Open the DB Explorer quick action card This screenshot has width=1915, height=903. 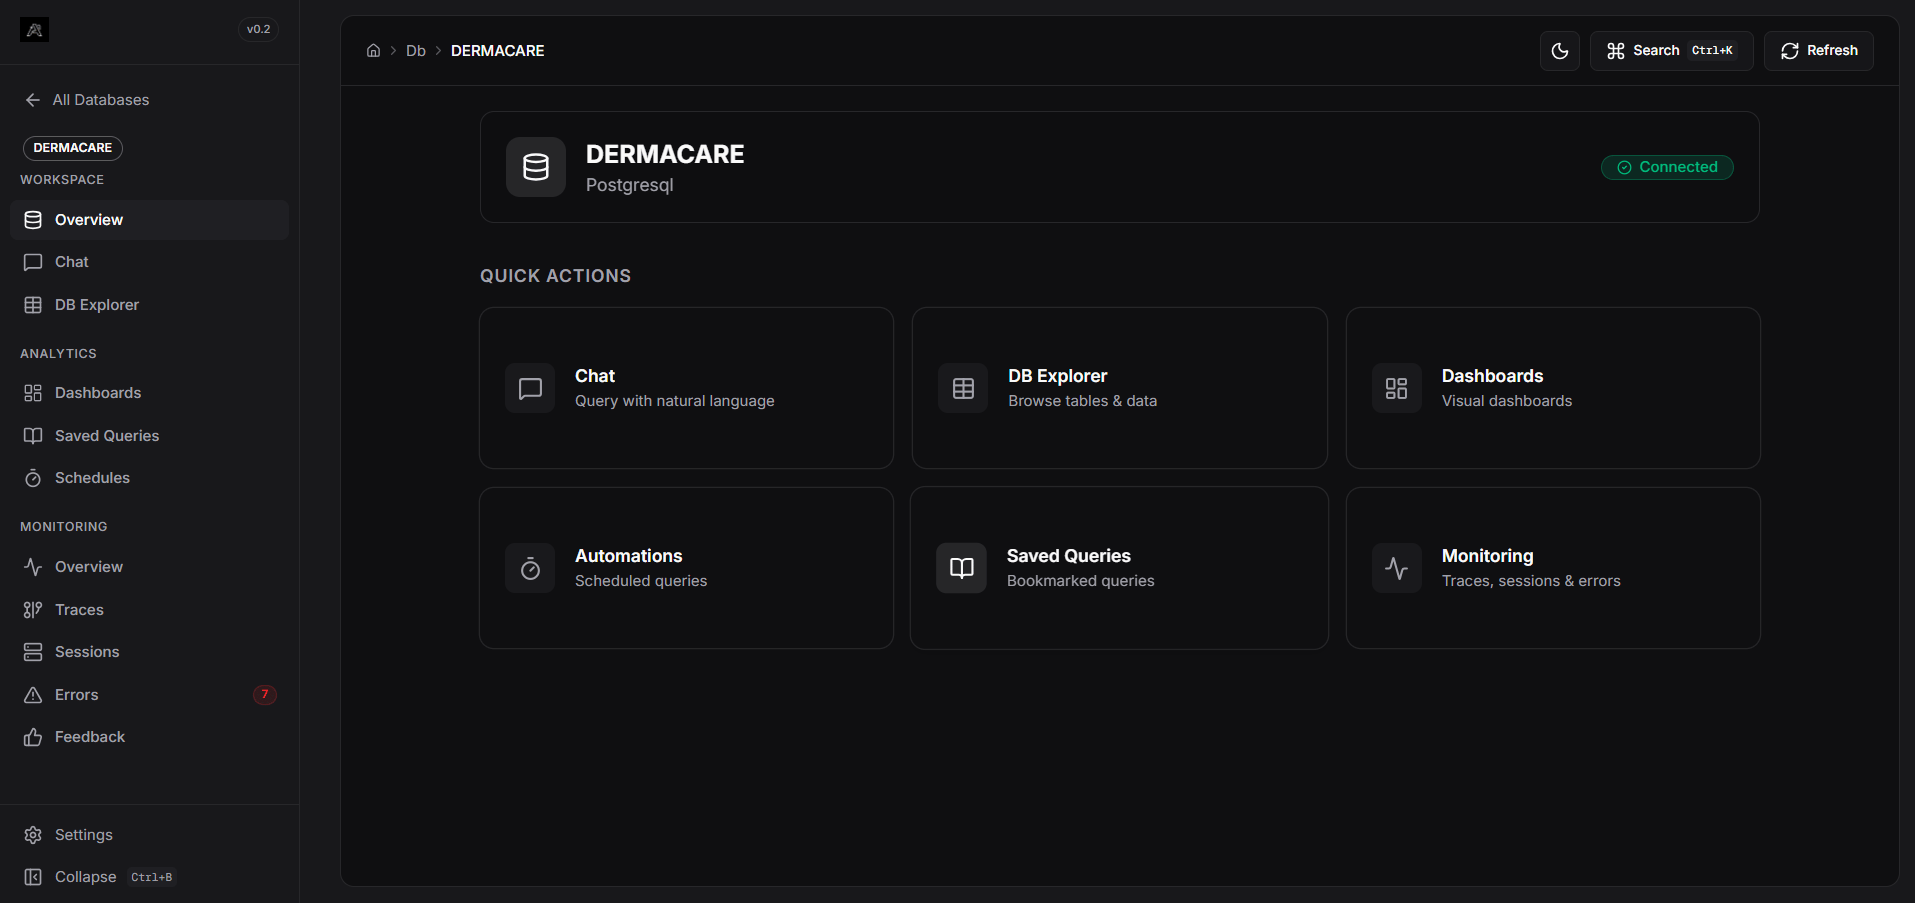1120,388
